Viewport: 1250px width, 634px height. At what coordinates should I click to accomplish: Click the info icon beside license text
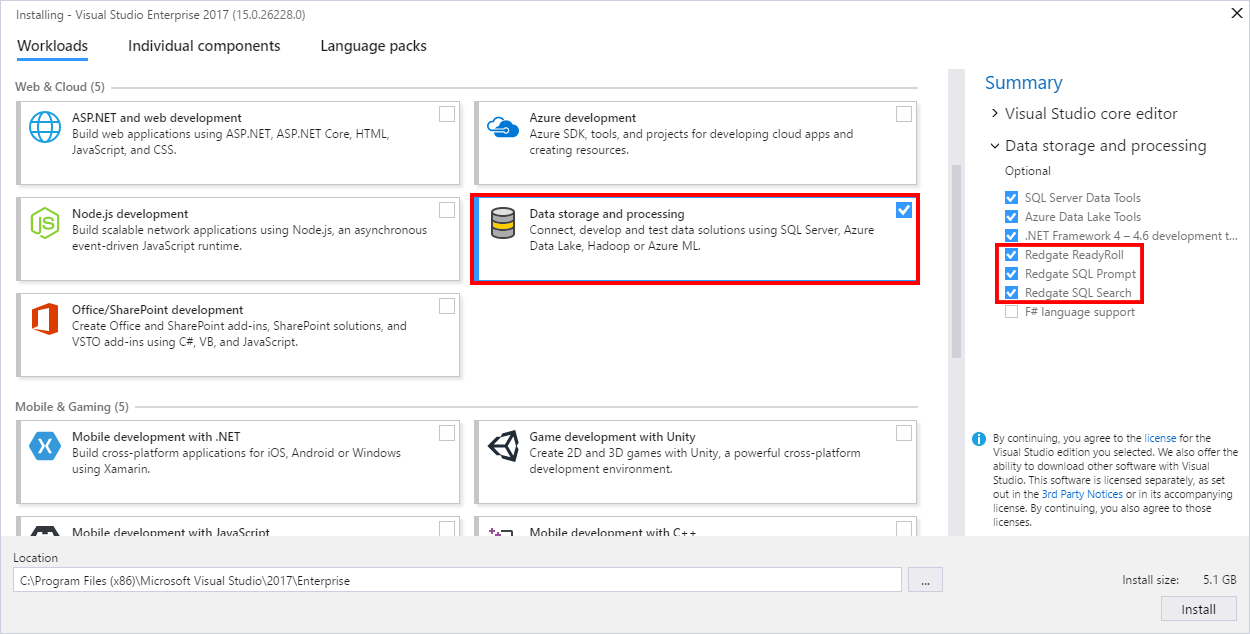[x=979, y=439]
